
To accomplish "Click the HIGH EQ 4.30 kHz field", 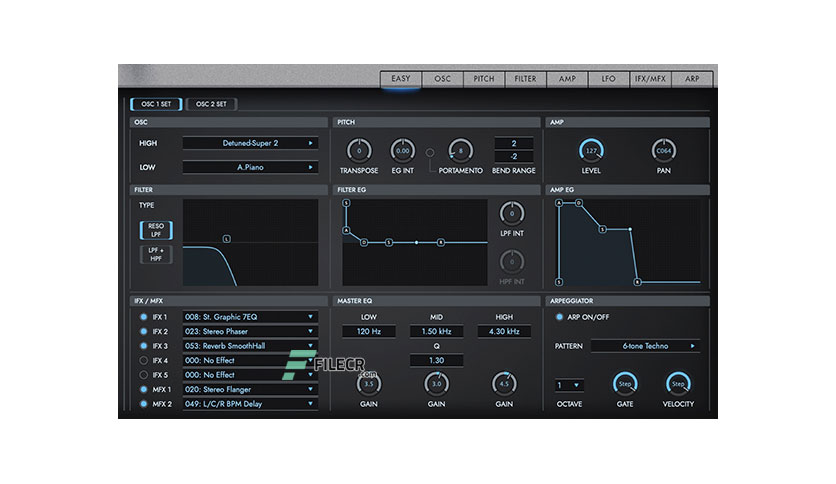I will [x=504, y=332].
